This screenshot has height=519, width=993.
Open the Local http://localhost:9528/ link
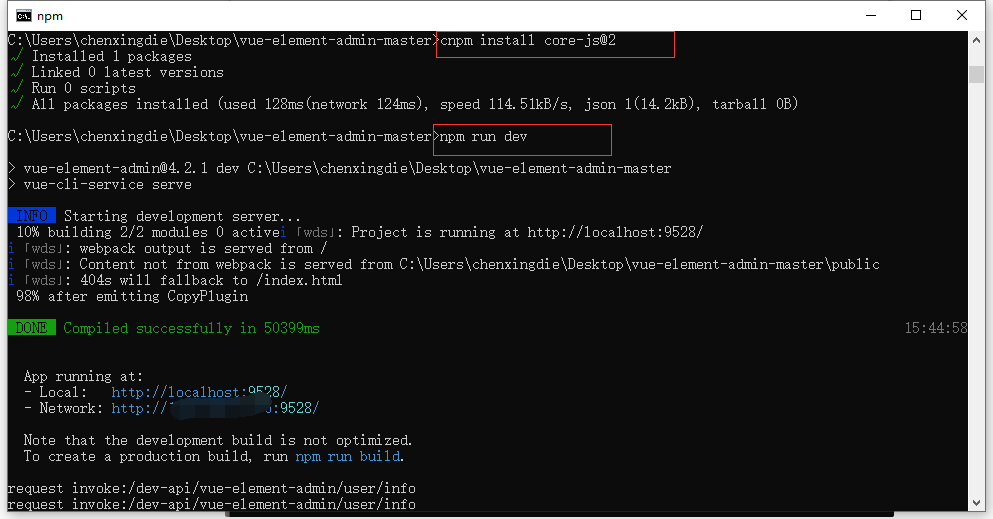199,392
